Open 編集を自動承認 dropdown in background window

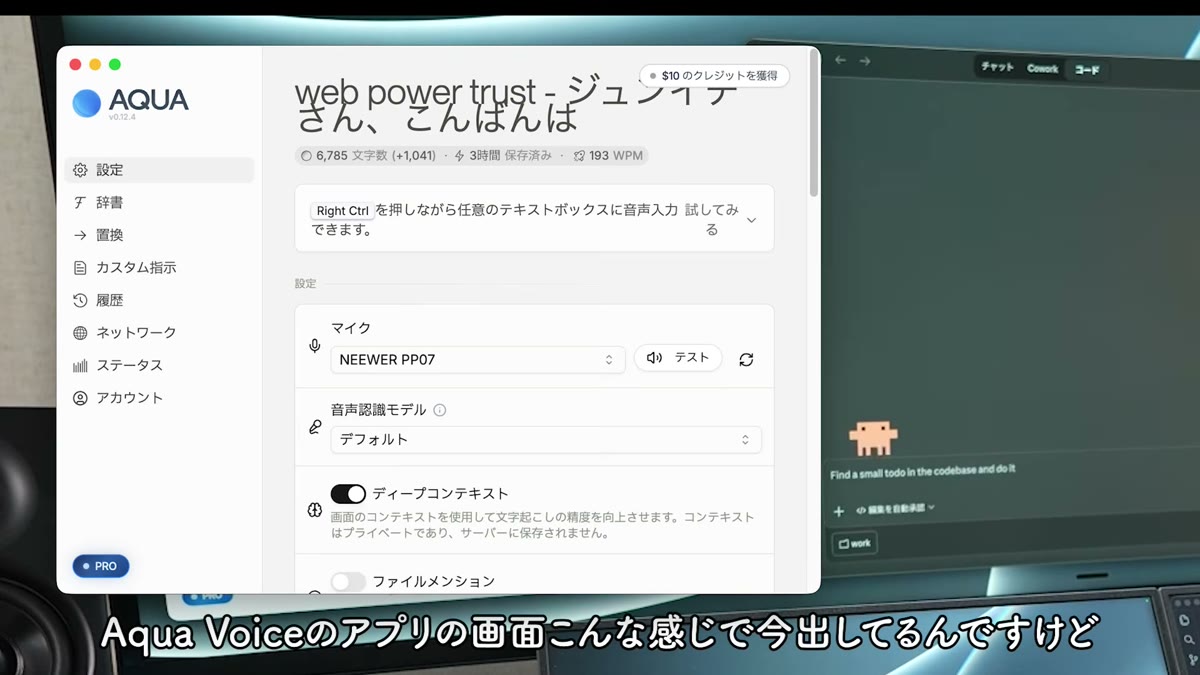[895, 509]
